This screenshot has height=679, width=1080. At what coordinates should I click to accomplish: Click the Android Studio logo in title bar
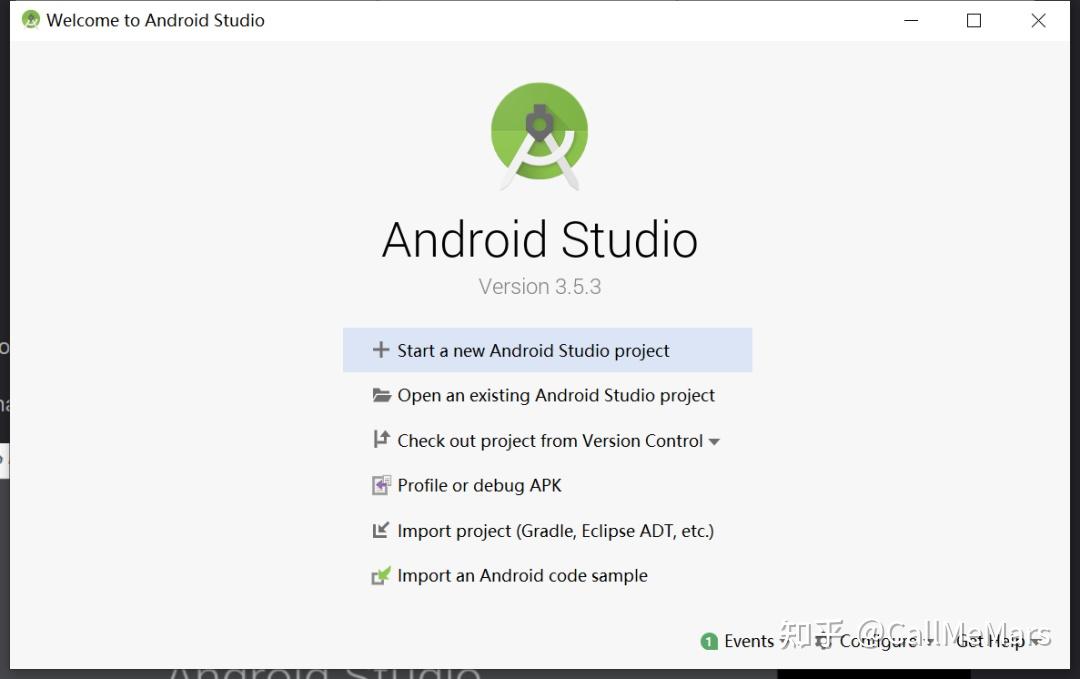tap(31, 20)
